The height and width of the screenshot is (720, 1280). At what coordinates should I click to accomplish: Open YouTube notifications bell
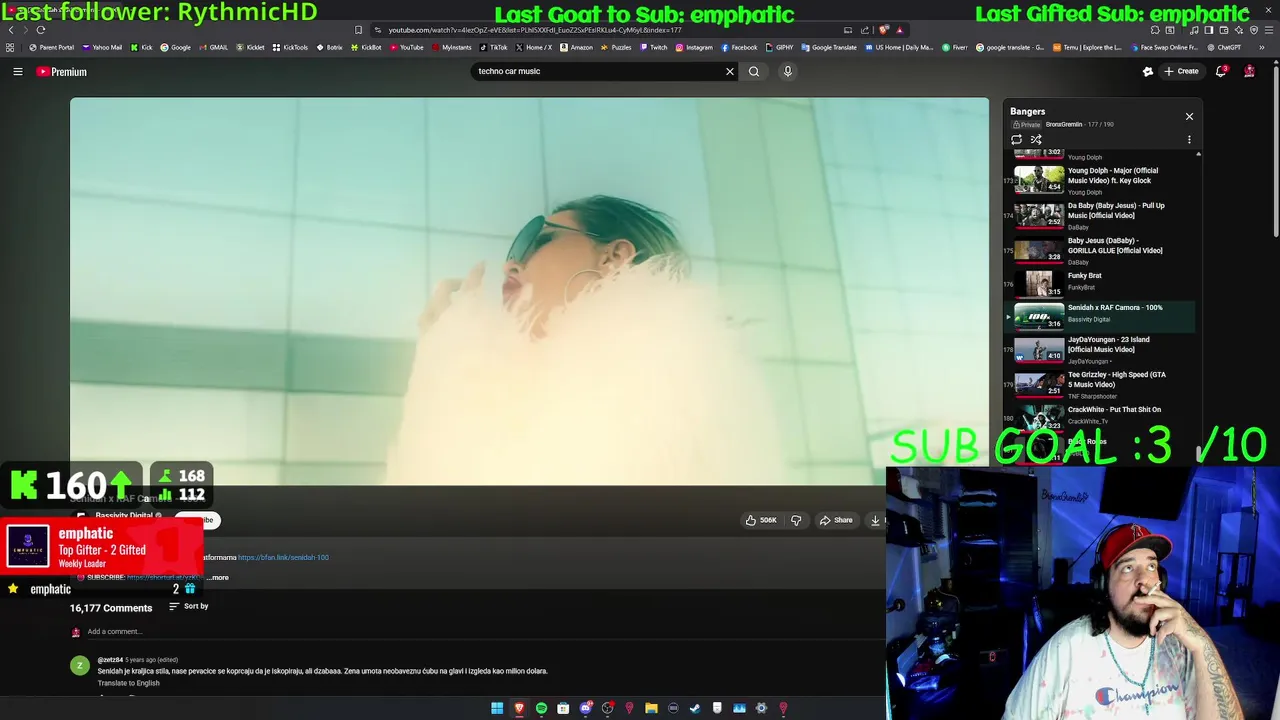(x=1221, y=71)
